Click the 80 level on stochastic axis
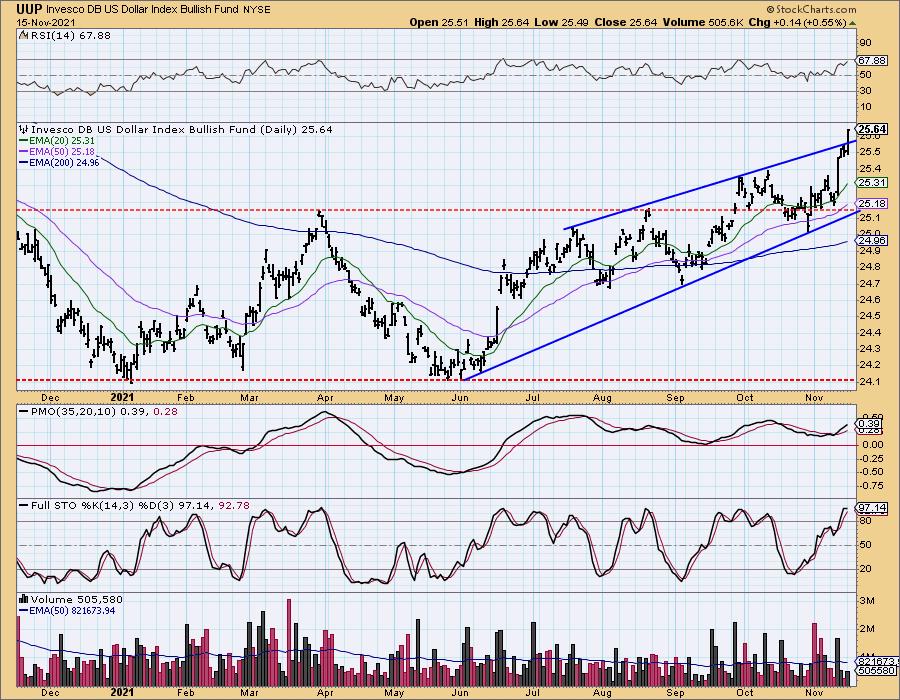Viewport: 900px width, 700px height. coord(865,521)
